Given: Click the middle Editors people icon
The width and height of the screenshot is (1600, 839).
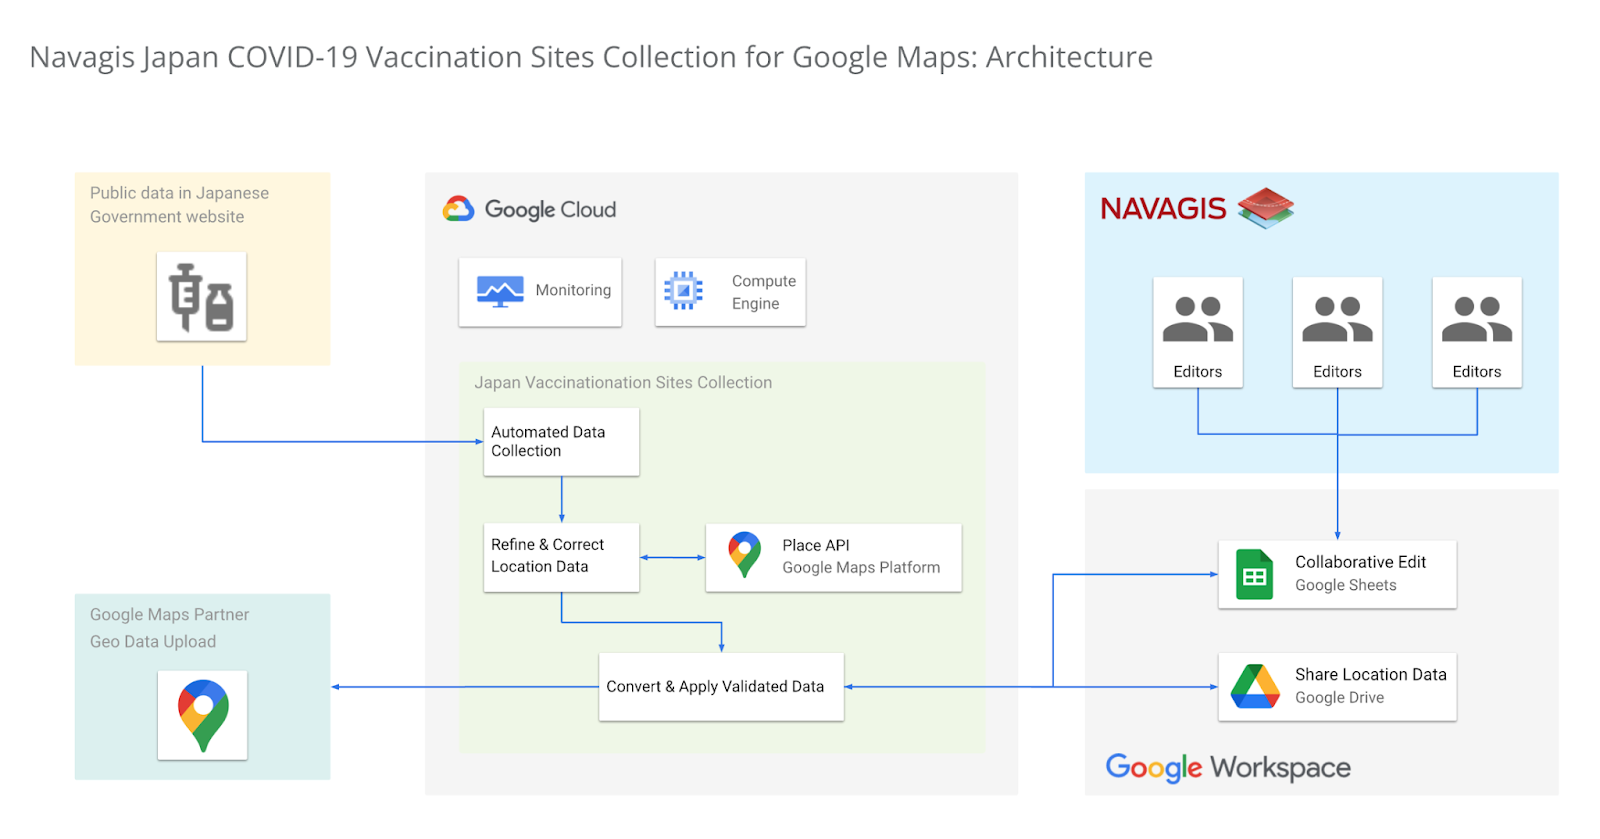Looking at the screenshot, I should (1337, 319).
